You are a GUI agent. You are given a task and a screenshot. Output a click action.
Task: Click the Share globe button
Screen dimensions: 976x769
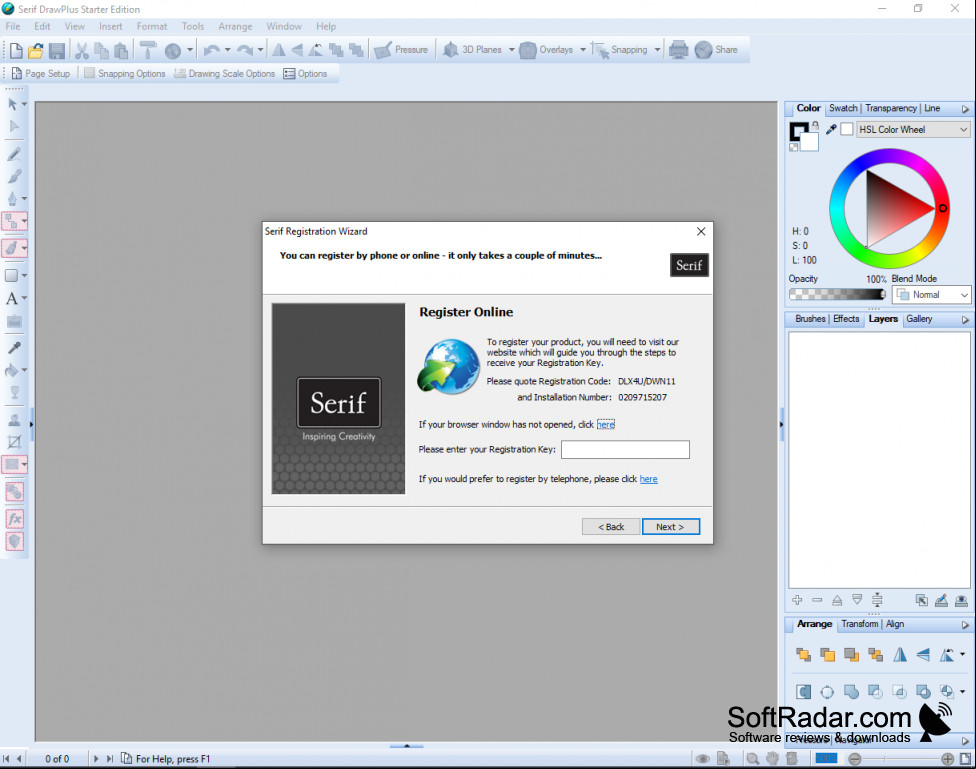click(716, 50)
